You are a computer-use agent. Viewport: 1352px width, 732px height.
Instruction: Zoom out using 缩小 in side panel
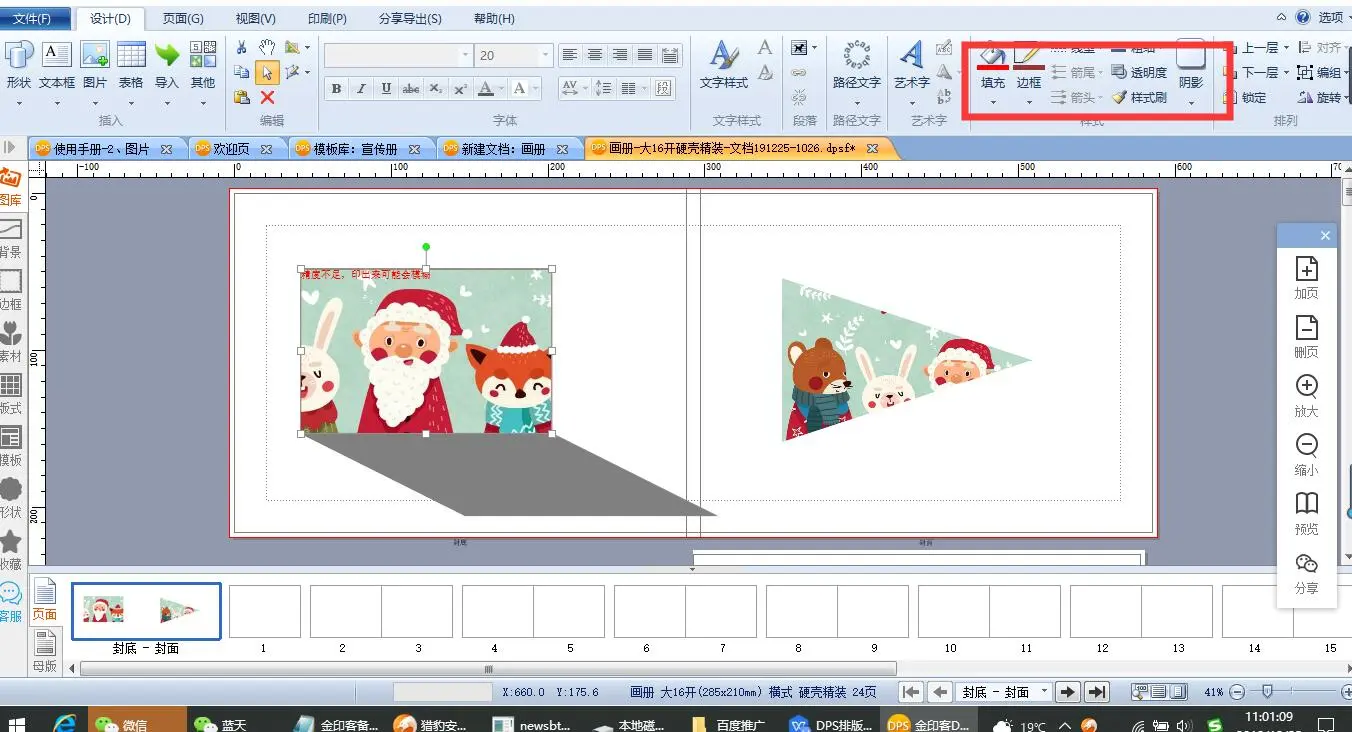click(x=1306, y=454)
